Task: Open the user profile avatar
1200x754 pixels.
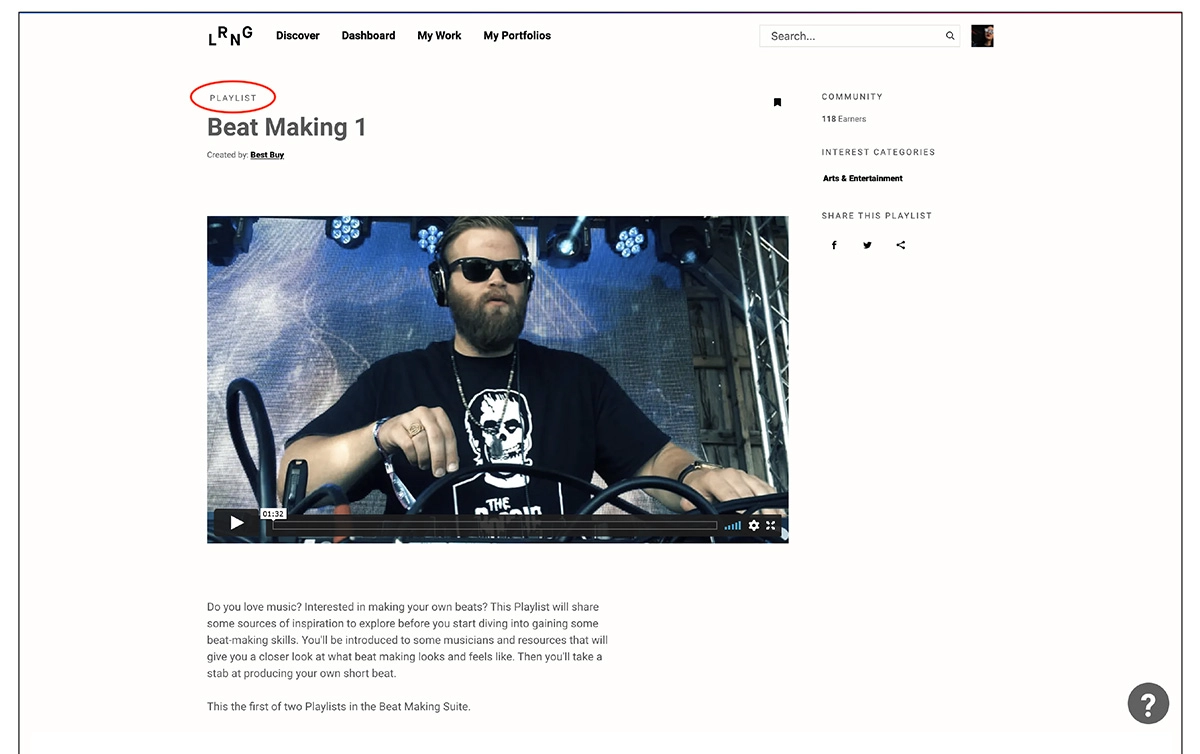Action: (x=982, y=35)
